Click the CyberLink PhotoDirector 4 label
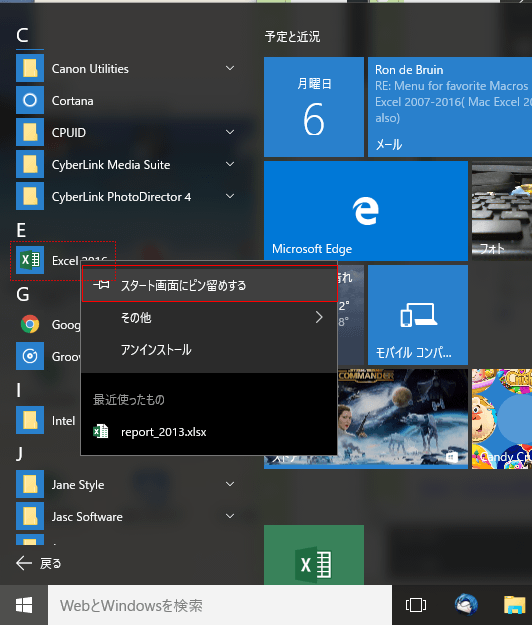532x625 pixels. [x=121, y=197]
